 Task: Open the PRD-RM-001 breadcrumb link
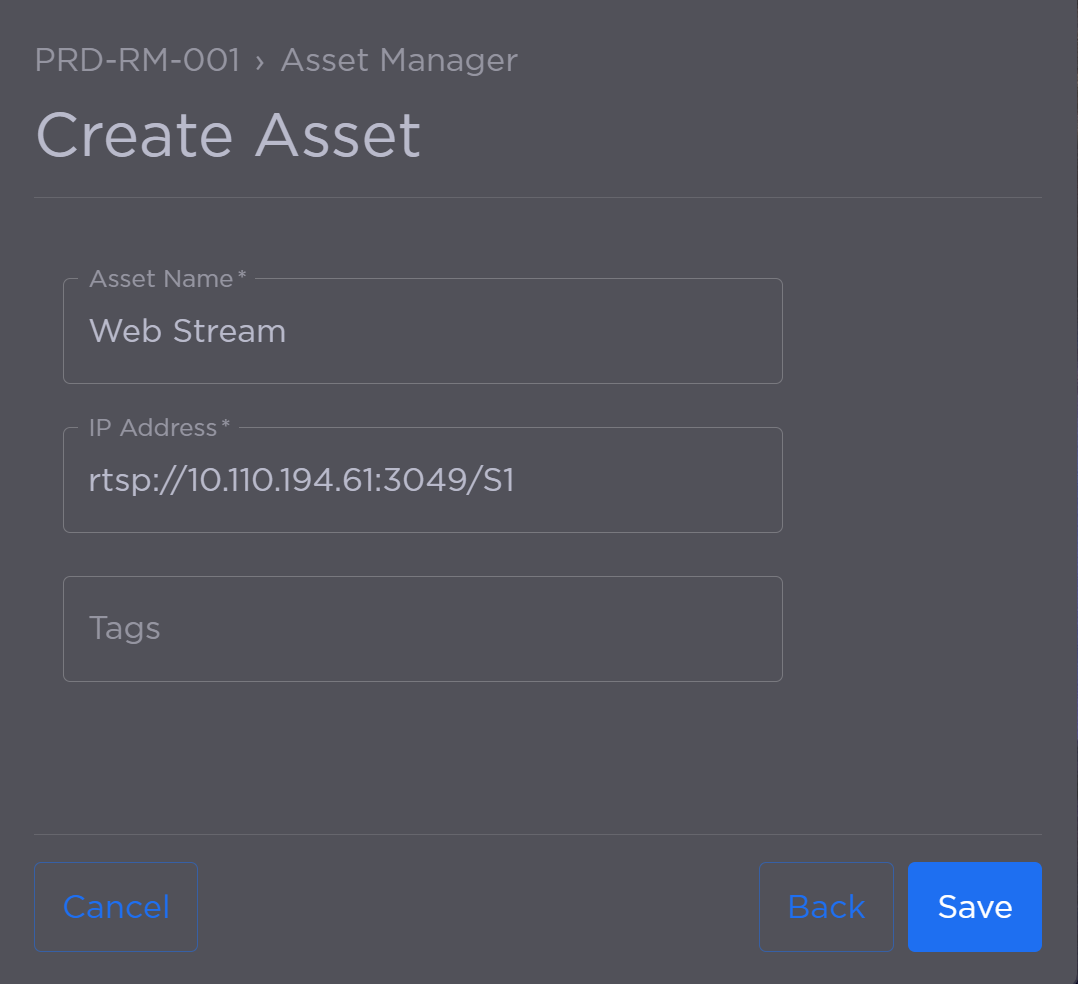136,60
